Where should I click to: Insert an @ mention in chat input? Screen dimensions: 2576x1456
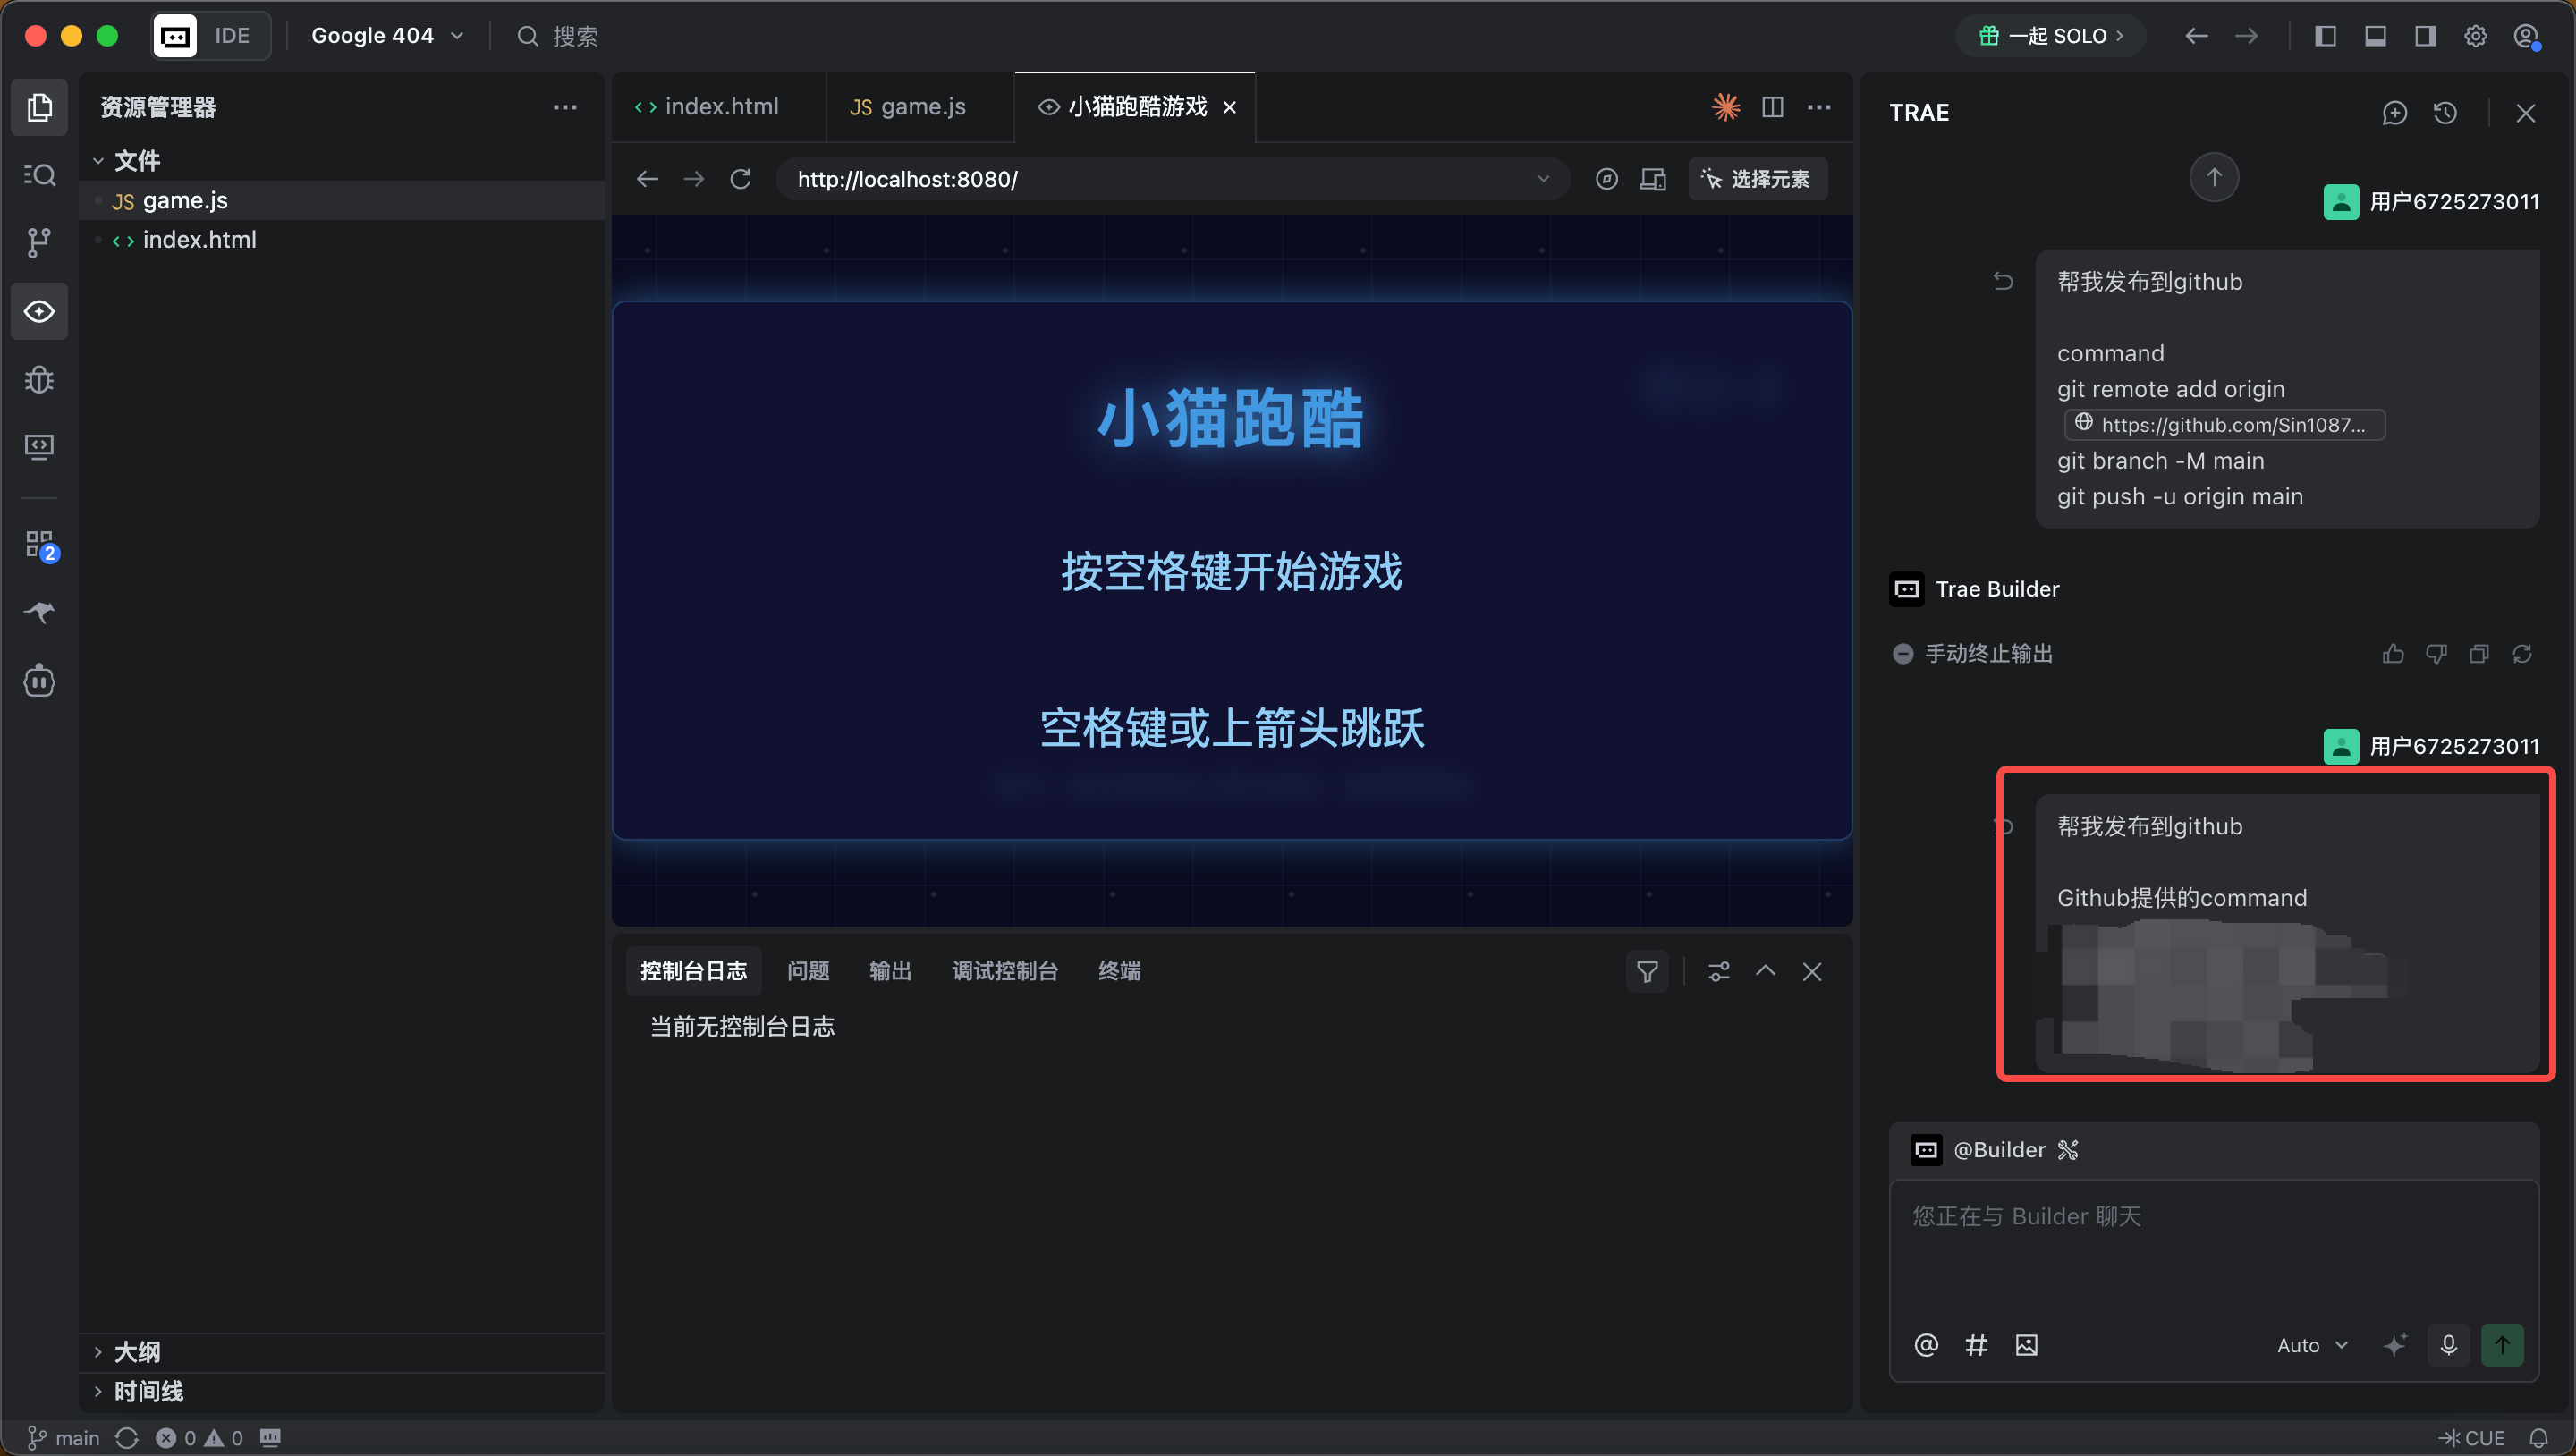coord(1925,1345)
